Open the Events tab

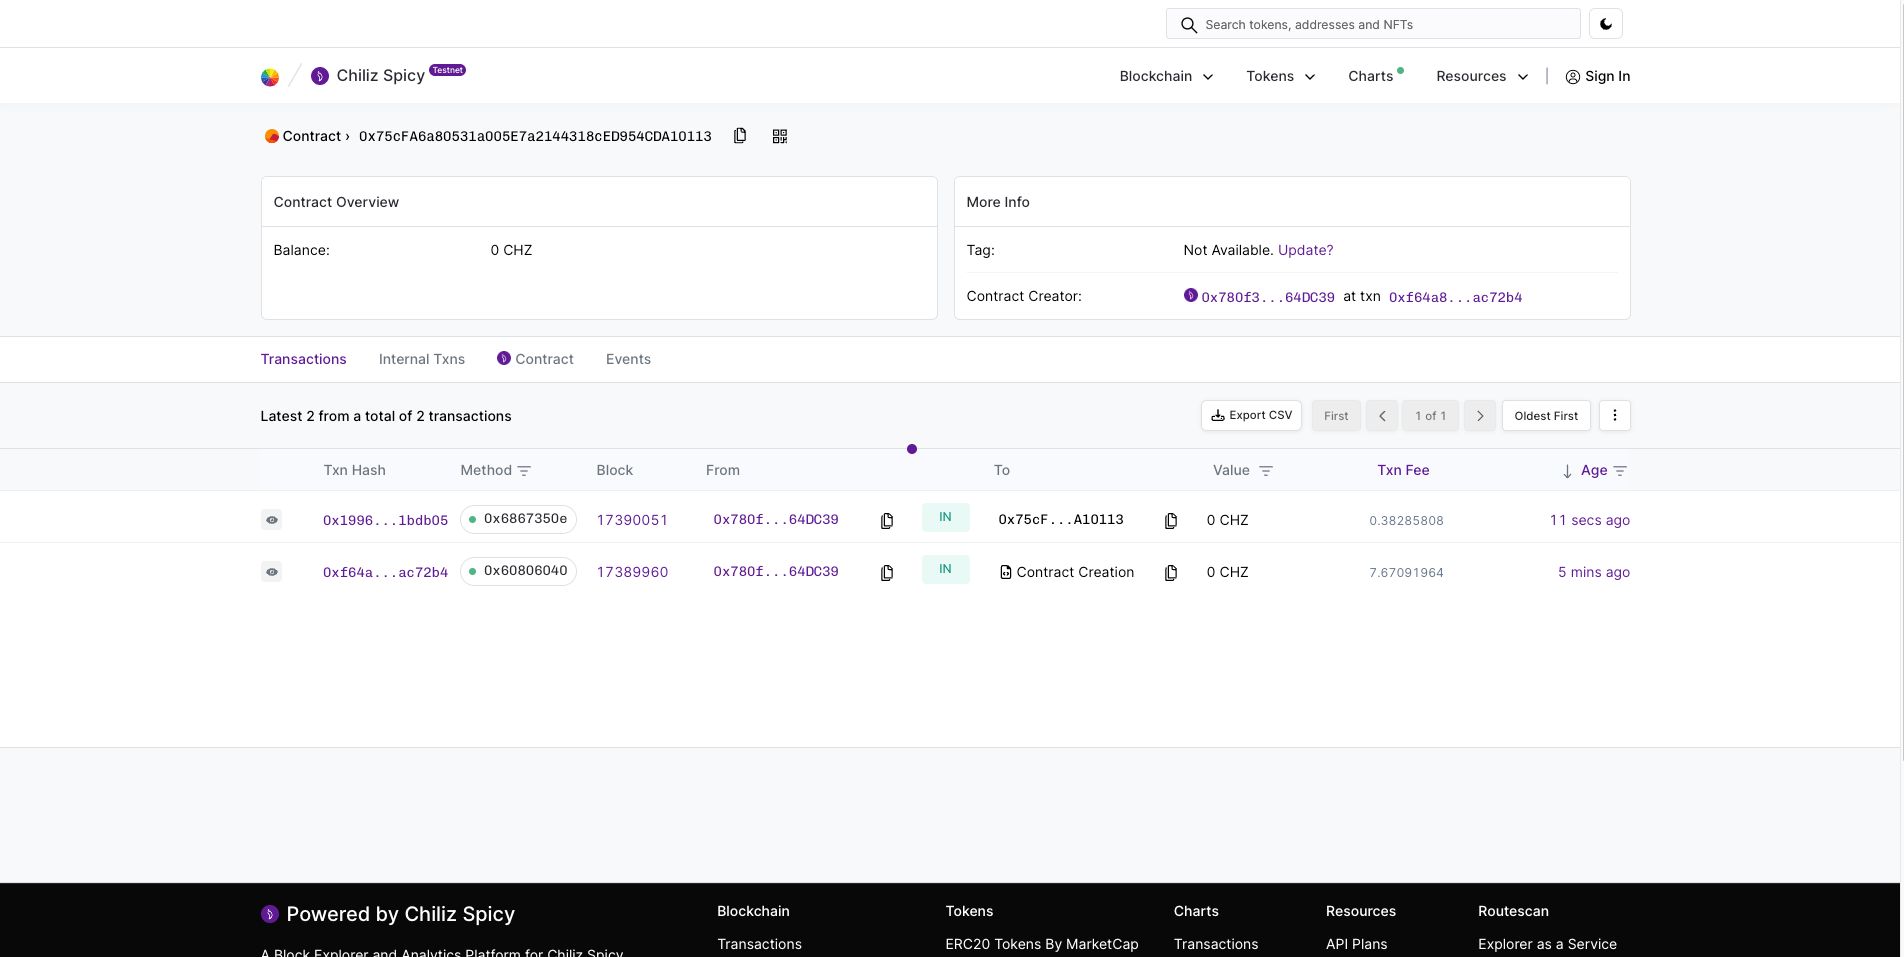point(628,359)
